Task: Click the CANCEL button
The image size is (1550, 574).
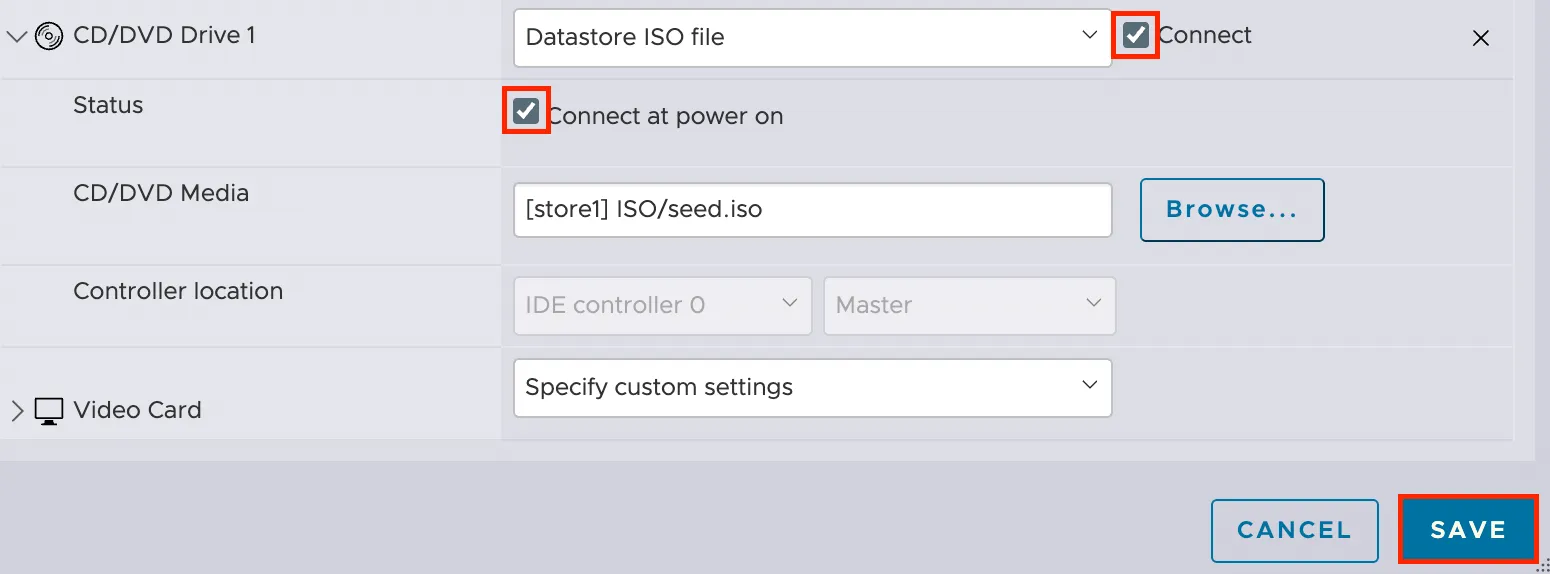Action: tap(1294, 530)
